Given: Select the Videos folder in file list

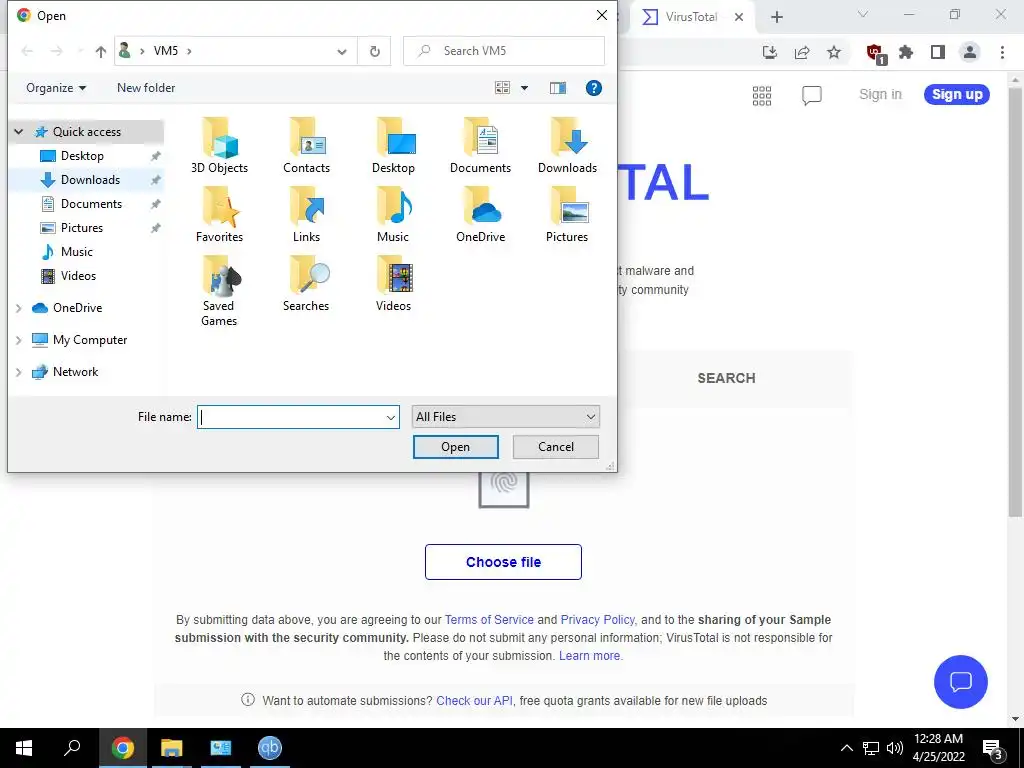Looking at the screenshot, I should coord(393,284).
